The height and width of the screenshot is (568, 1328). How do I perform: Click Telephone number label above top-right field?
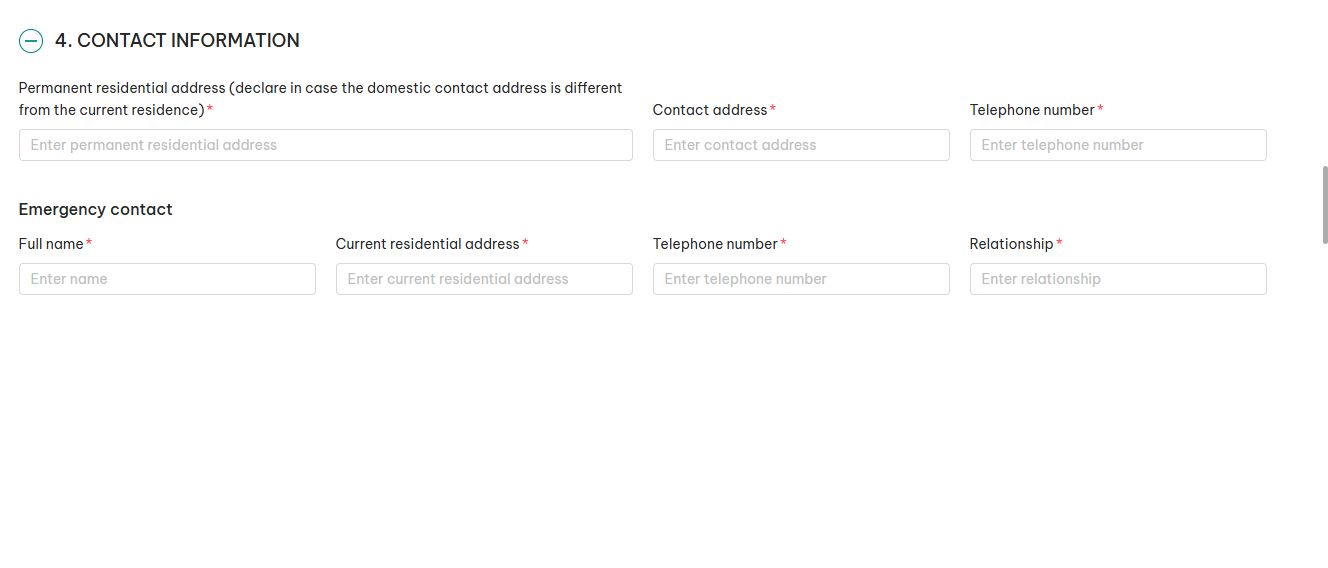point(1032,110)
